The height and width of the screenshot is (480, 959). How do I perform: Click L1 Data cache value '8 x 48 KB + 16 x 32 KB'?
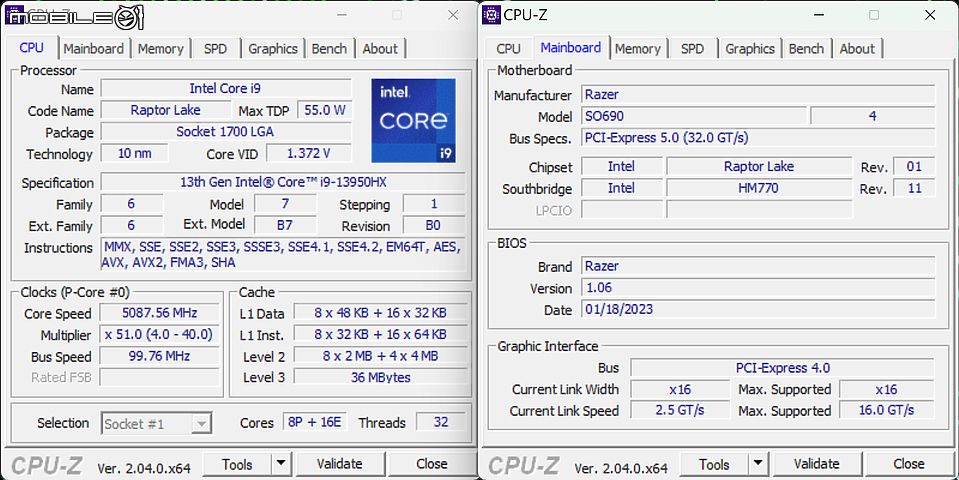[x=380, y=312]
